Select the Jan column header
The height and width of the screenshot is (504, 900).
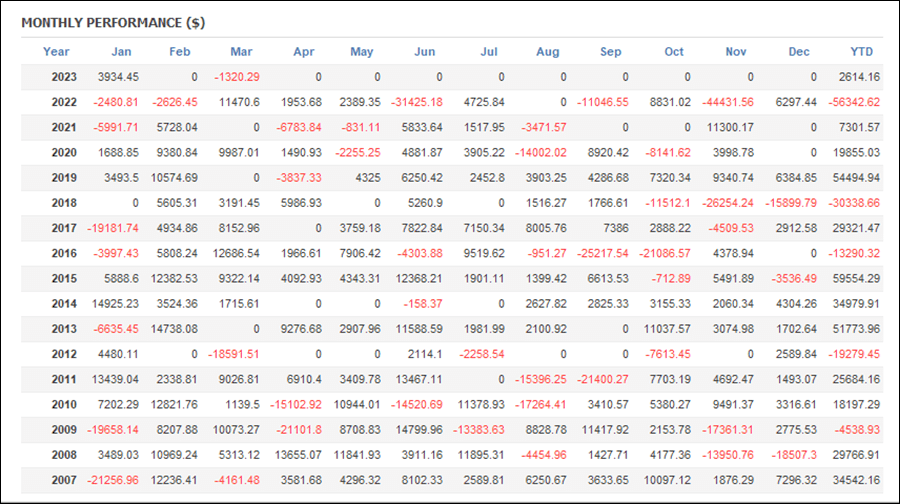tap(121, 52)
